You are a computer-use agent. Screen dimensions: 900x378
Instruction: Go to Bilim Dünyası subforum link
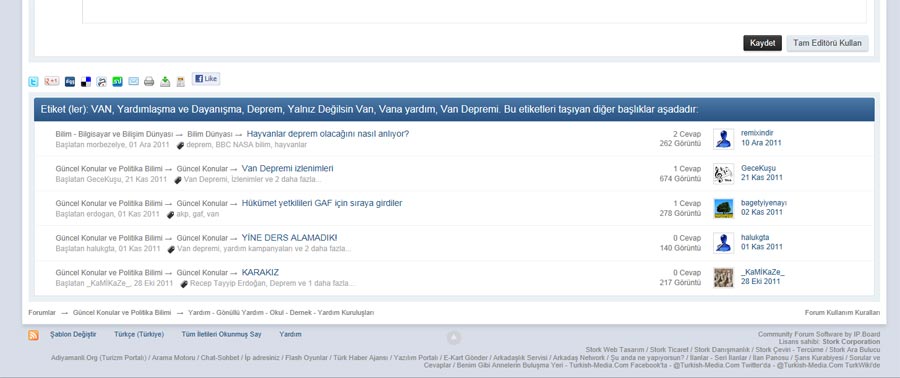210,134
